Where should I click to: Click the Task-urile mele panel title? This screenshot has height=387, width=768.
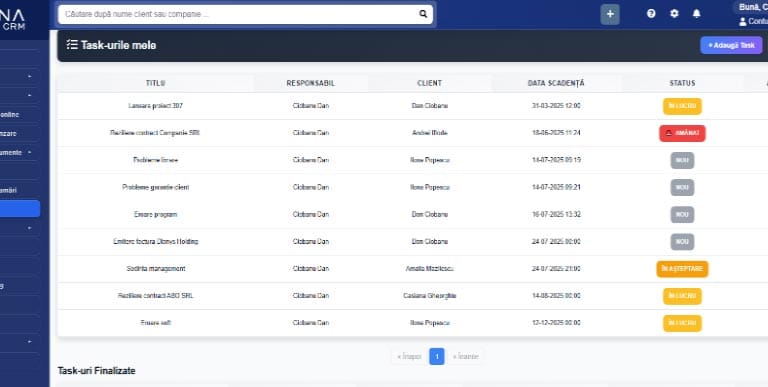pyautogui.click(x=118, y=45)
